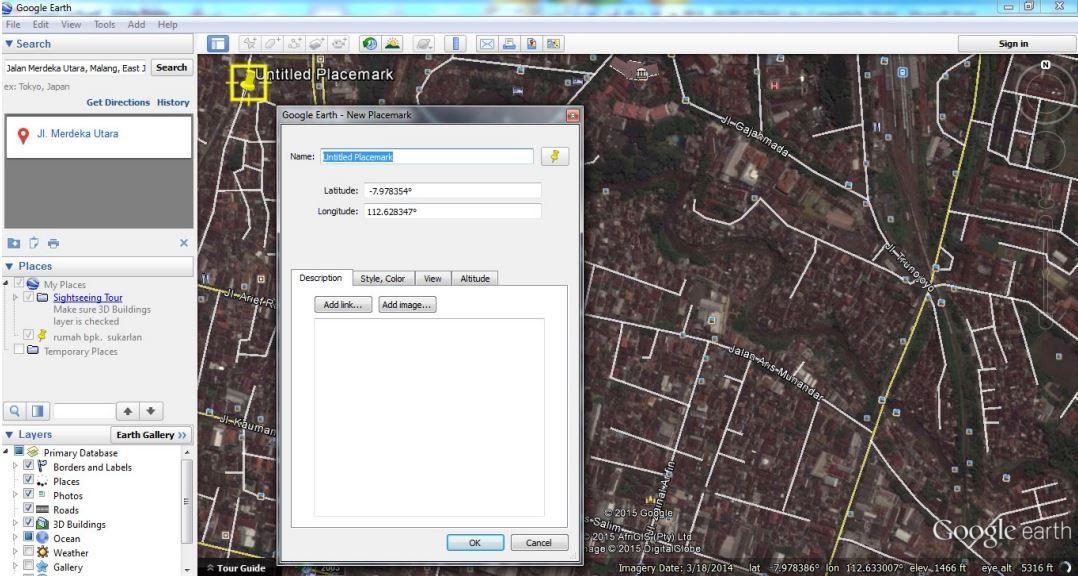
Task: Click the Print toolbar icon
Action: point(509,44)
